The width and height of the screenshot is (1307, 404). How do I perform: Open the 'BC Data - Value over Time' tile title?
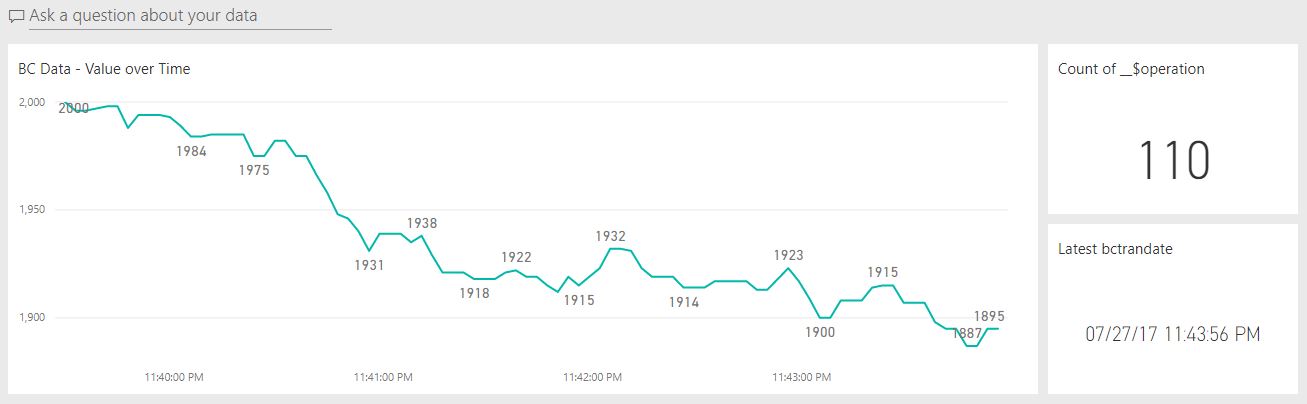click(104, 69)
